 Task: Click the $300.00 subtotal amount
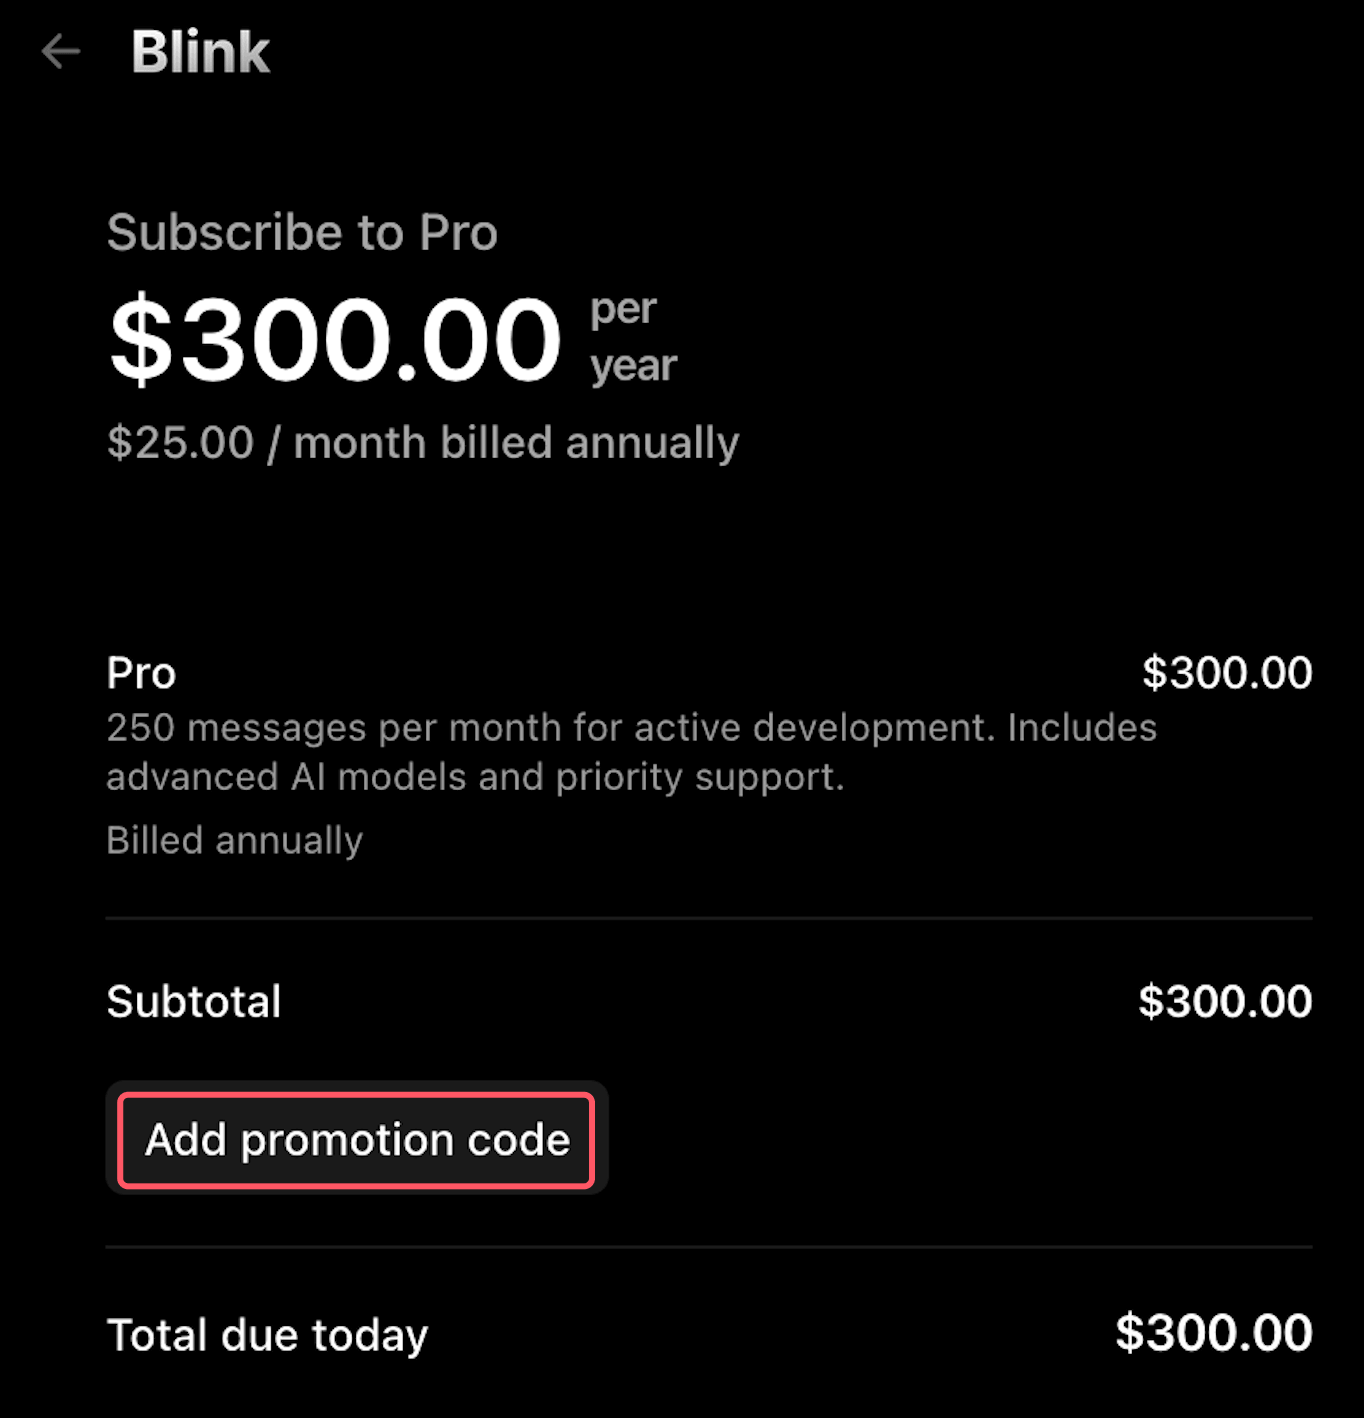coord(1225,1000)
